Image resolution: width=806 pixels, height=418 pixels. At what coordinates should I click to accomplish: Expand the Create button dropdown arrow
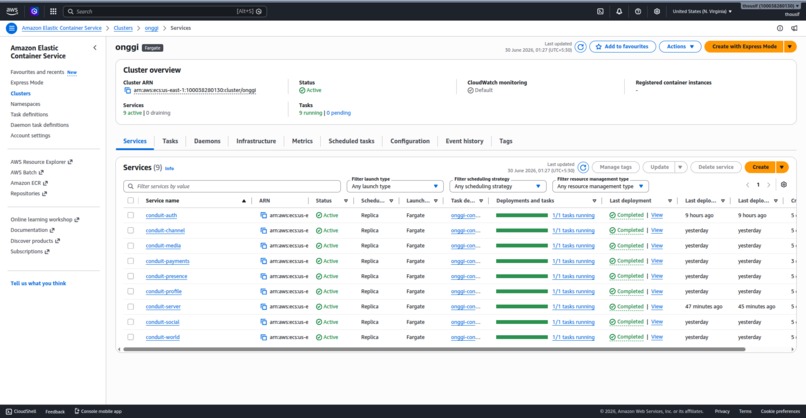point(782,167)
